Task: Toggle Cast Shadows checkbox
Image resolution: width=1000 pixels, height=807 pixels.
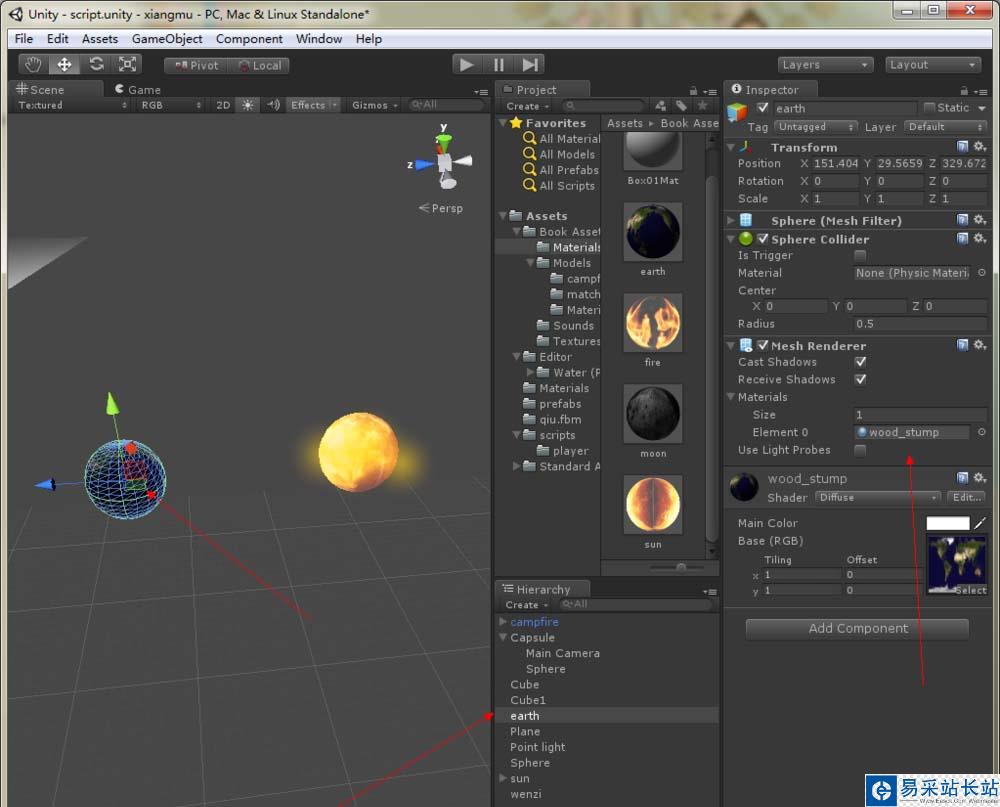Action: click(x=860, y=362)
